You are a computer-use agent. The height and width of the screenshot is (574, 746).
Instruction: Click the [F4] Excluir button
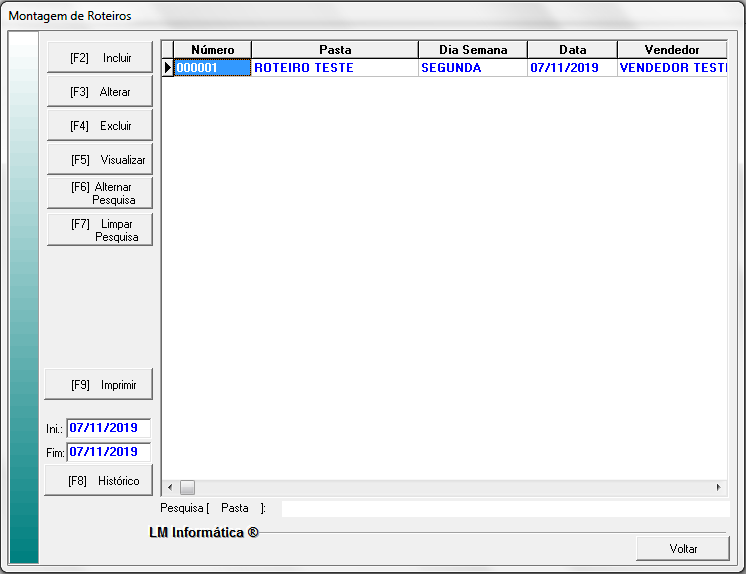tap(100, 126)
